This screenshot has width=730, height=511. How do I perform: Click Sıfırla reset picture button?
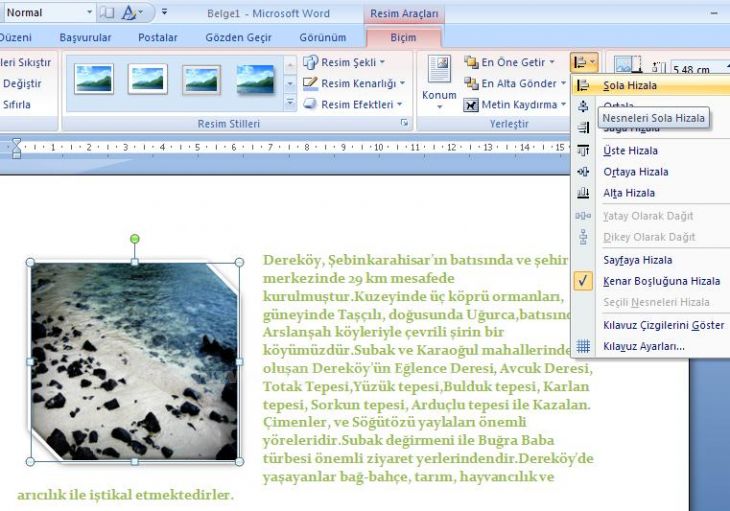tap(17, 104)
